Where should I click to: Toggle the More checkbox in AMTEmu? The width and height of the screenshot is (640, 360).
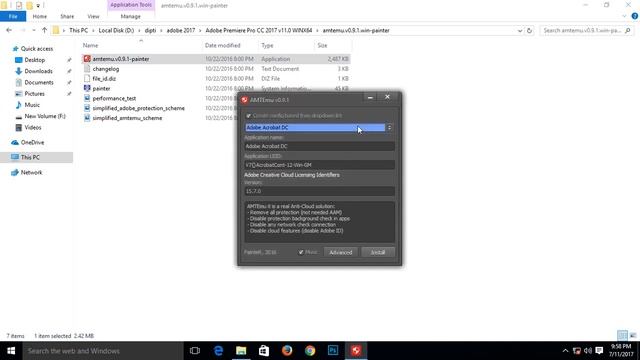point(301,252)
